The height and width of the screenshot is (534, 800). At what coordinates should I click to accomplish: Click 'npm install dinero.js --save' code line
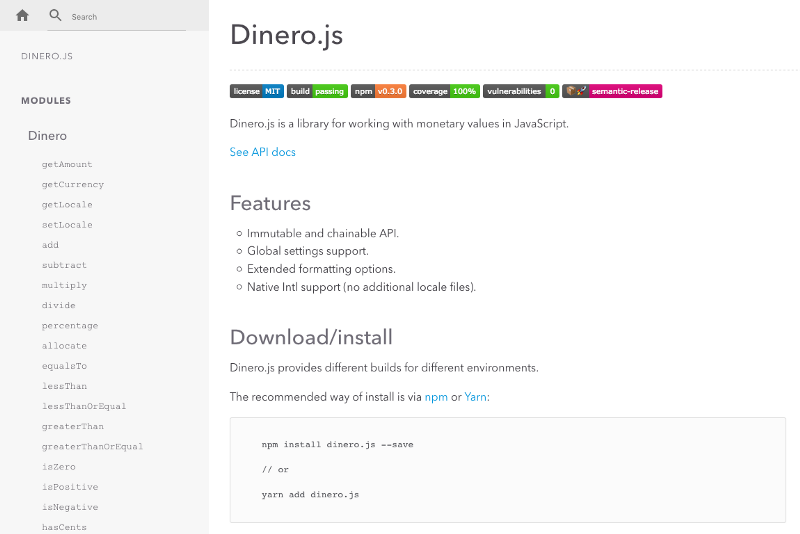pos(337,445)
